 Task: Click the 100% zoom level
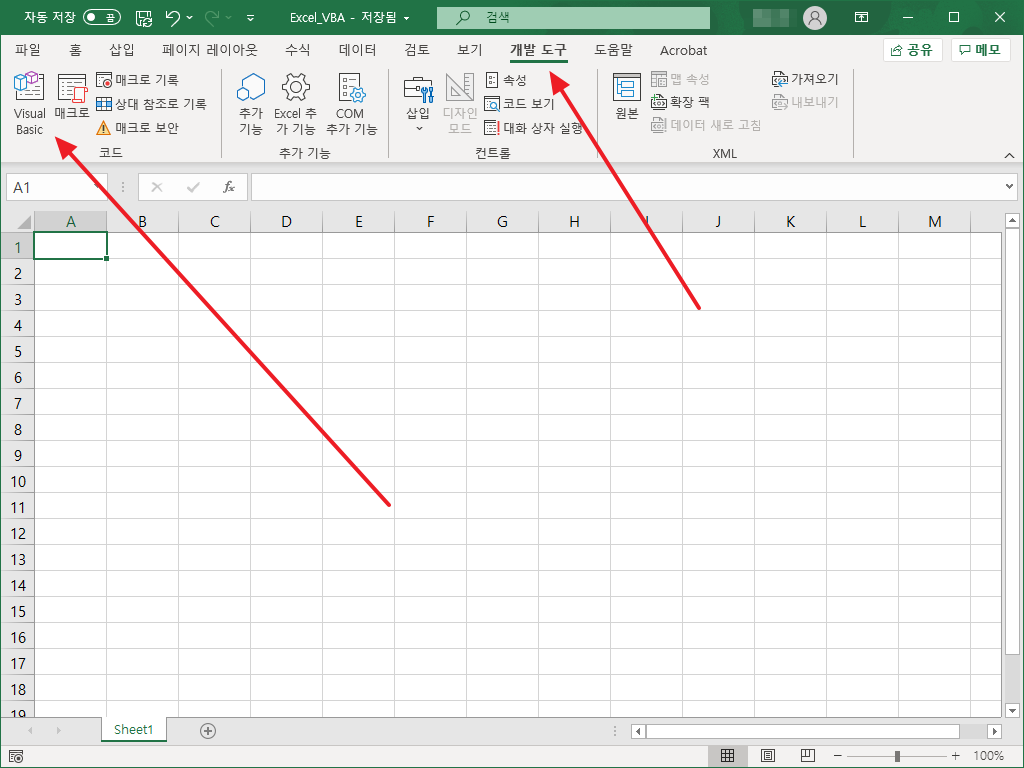(x=988, y=756)
